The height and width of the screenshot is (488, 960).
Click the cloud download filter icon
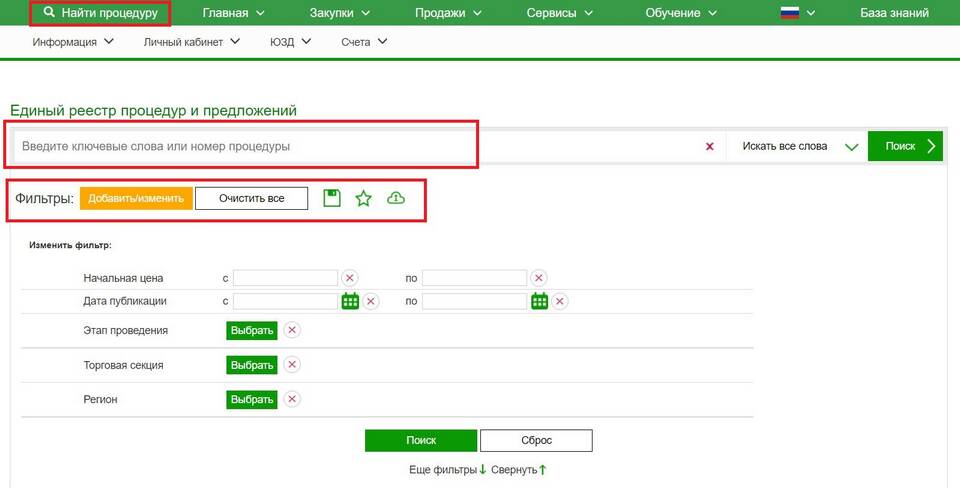click(396, 198)
